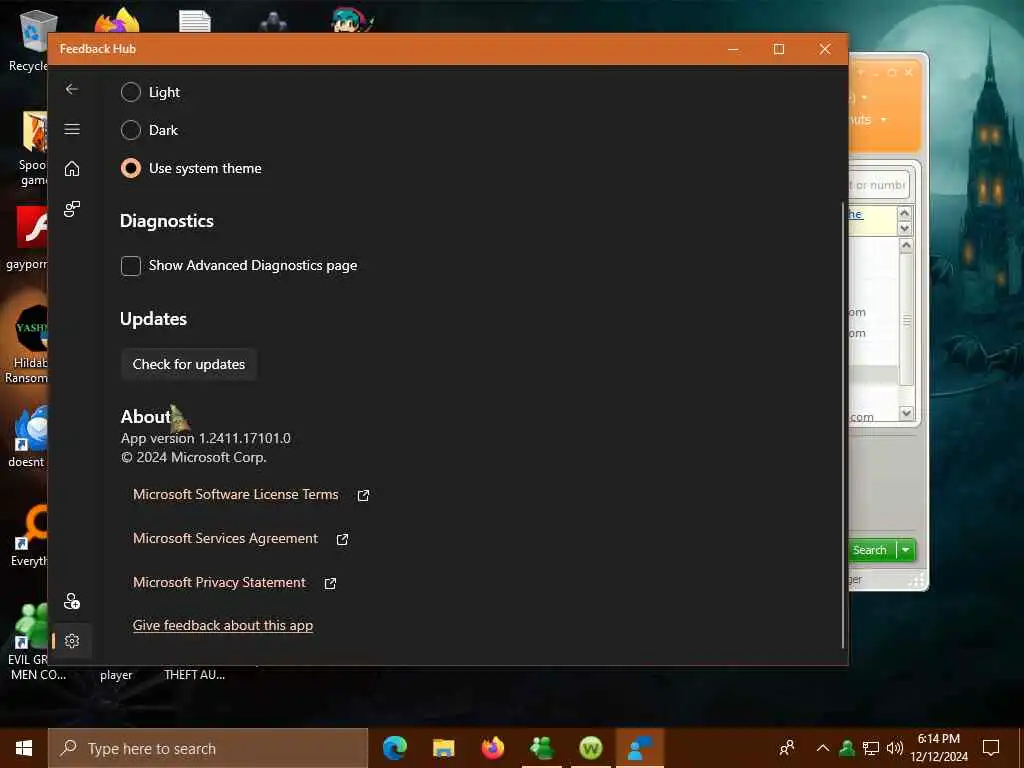The width and height of the screenshot is (1024, 768).
Task: Select the Recycle Bin desktop icon
Action: click(x=29, y=42)
